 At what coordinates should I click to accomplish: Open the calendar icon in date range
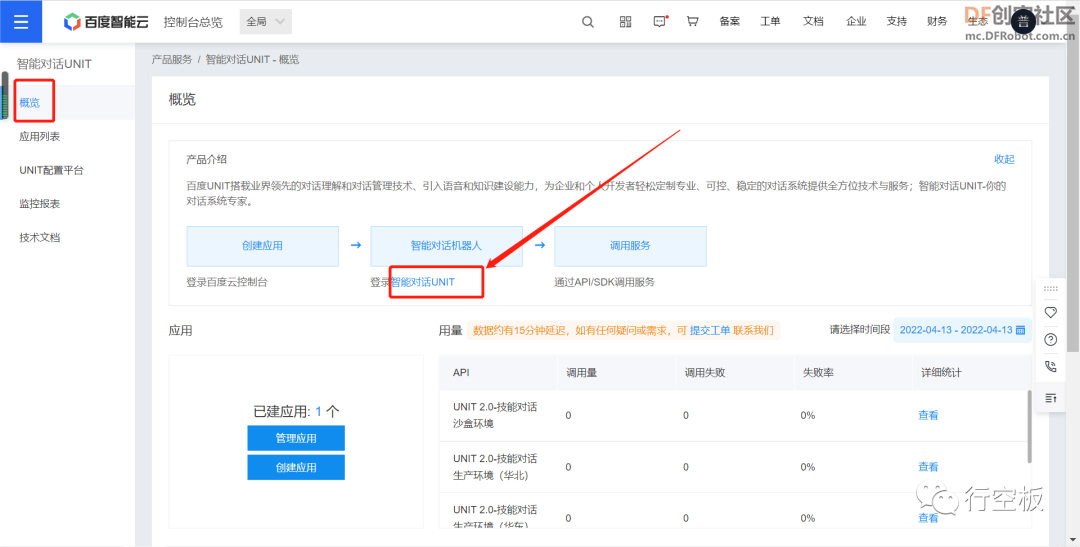click(x=1021, y=330)
